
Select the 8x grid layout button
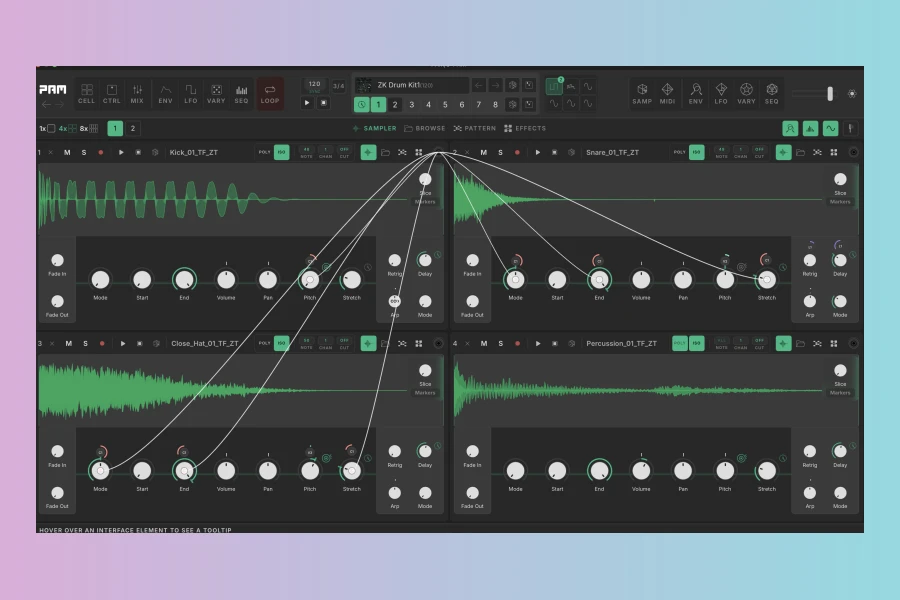tap(89, 128)
